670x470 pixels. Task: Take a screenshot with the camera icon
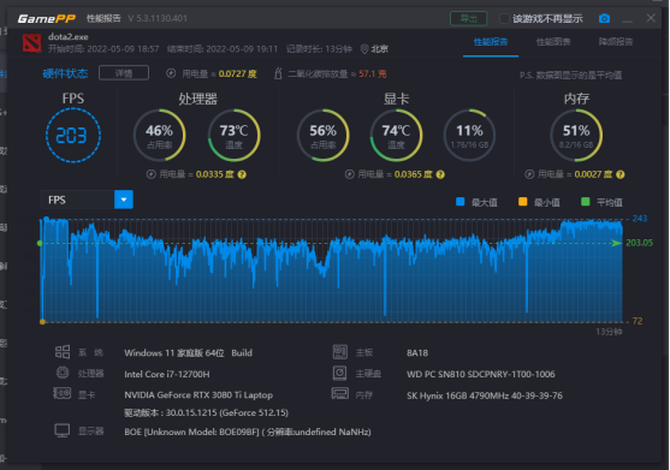point(604,18)
